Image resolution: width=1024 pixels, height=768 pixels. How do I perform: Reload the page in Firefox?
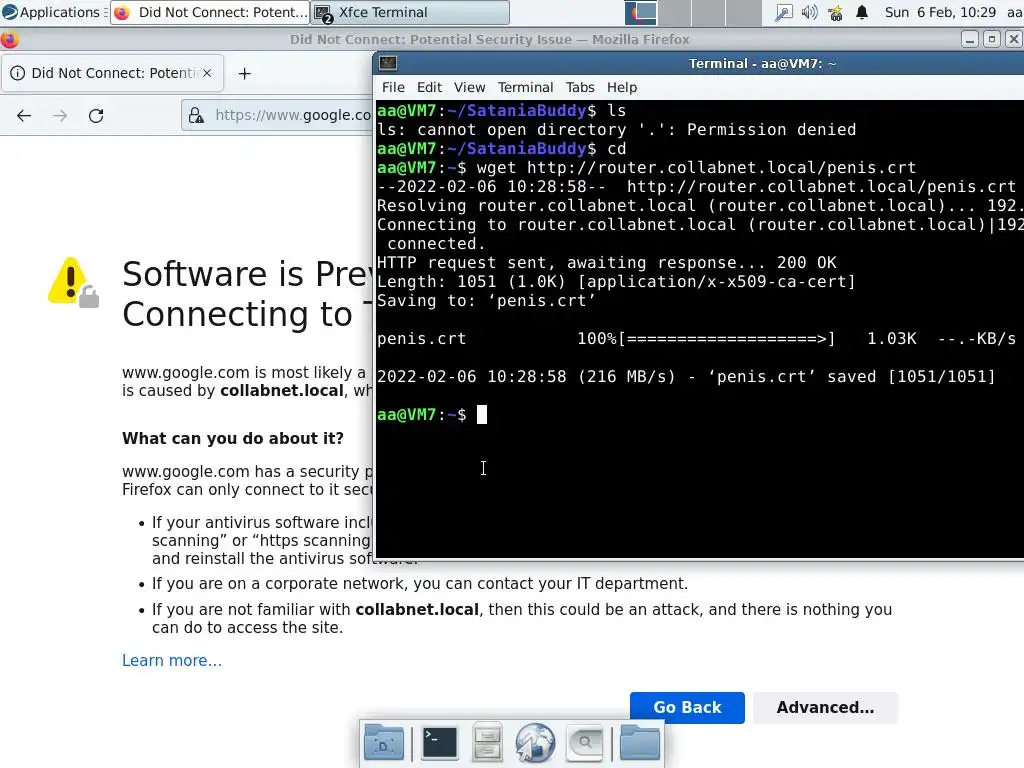(96, 116)
